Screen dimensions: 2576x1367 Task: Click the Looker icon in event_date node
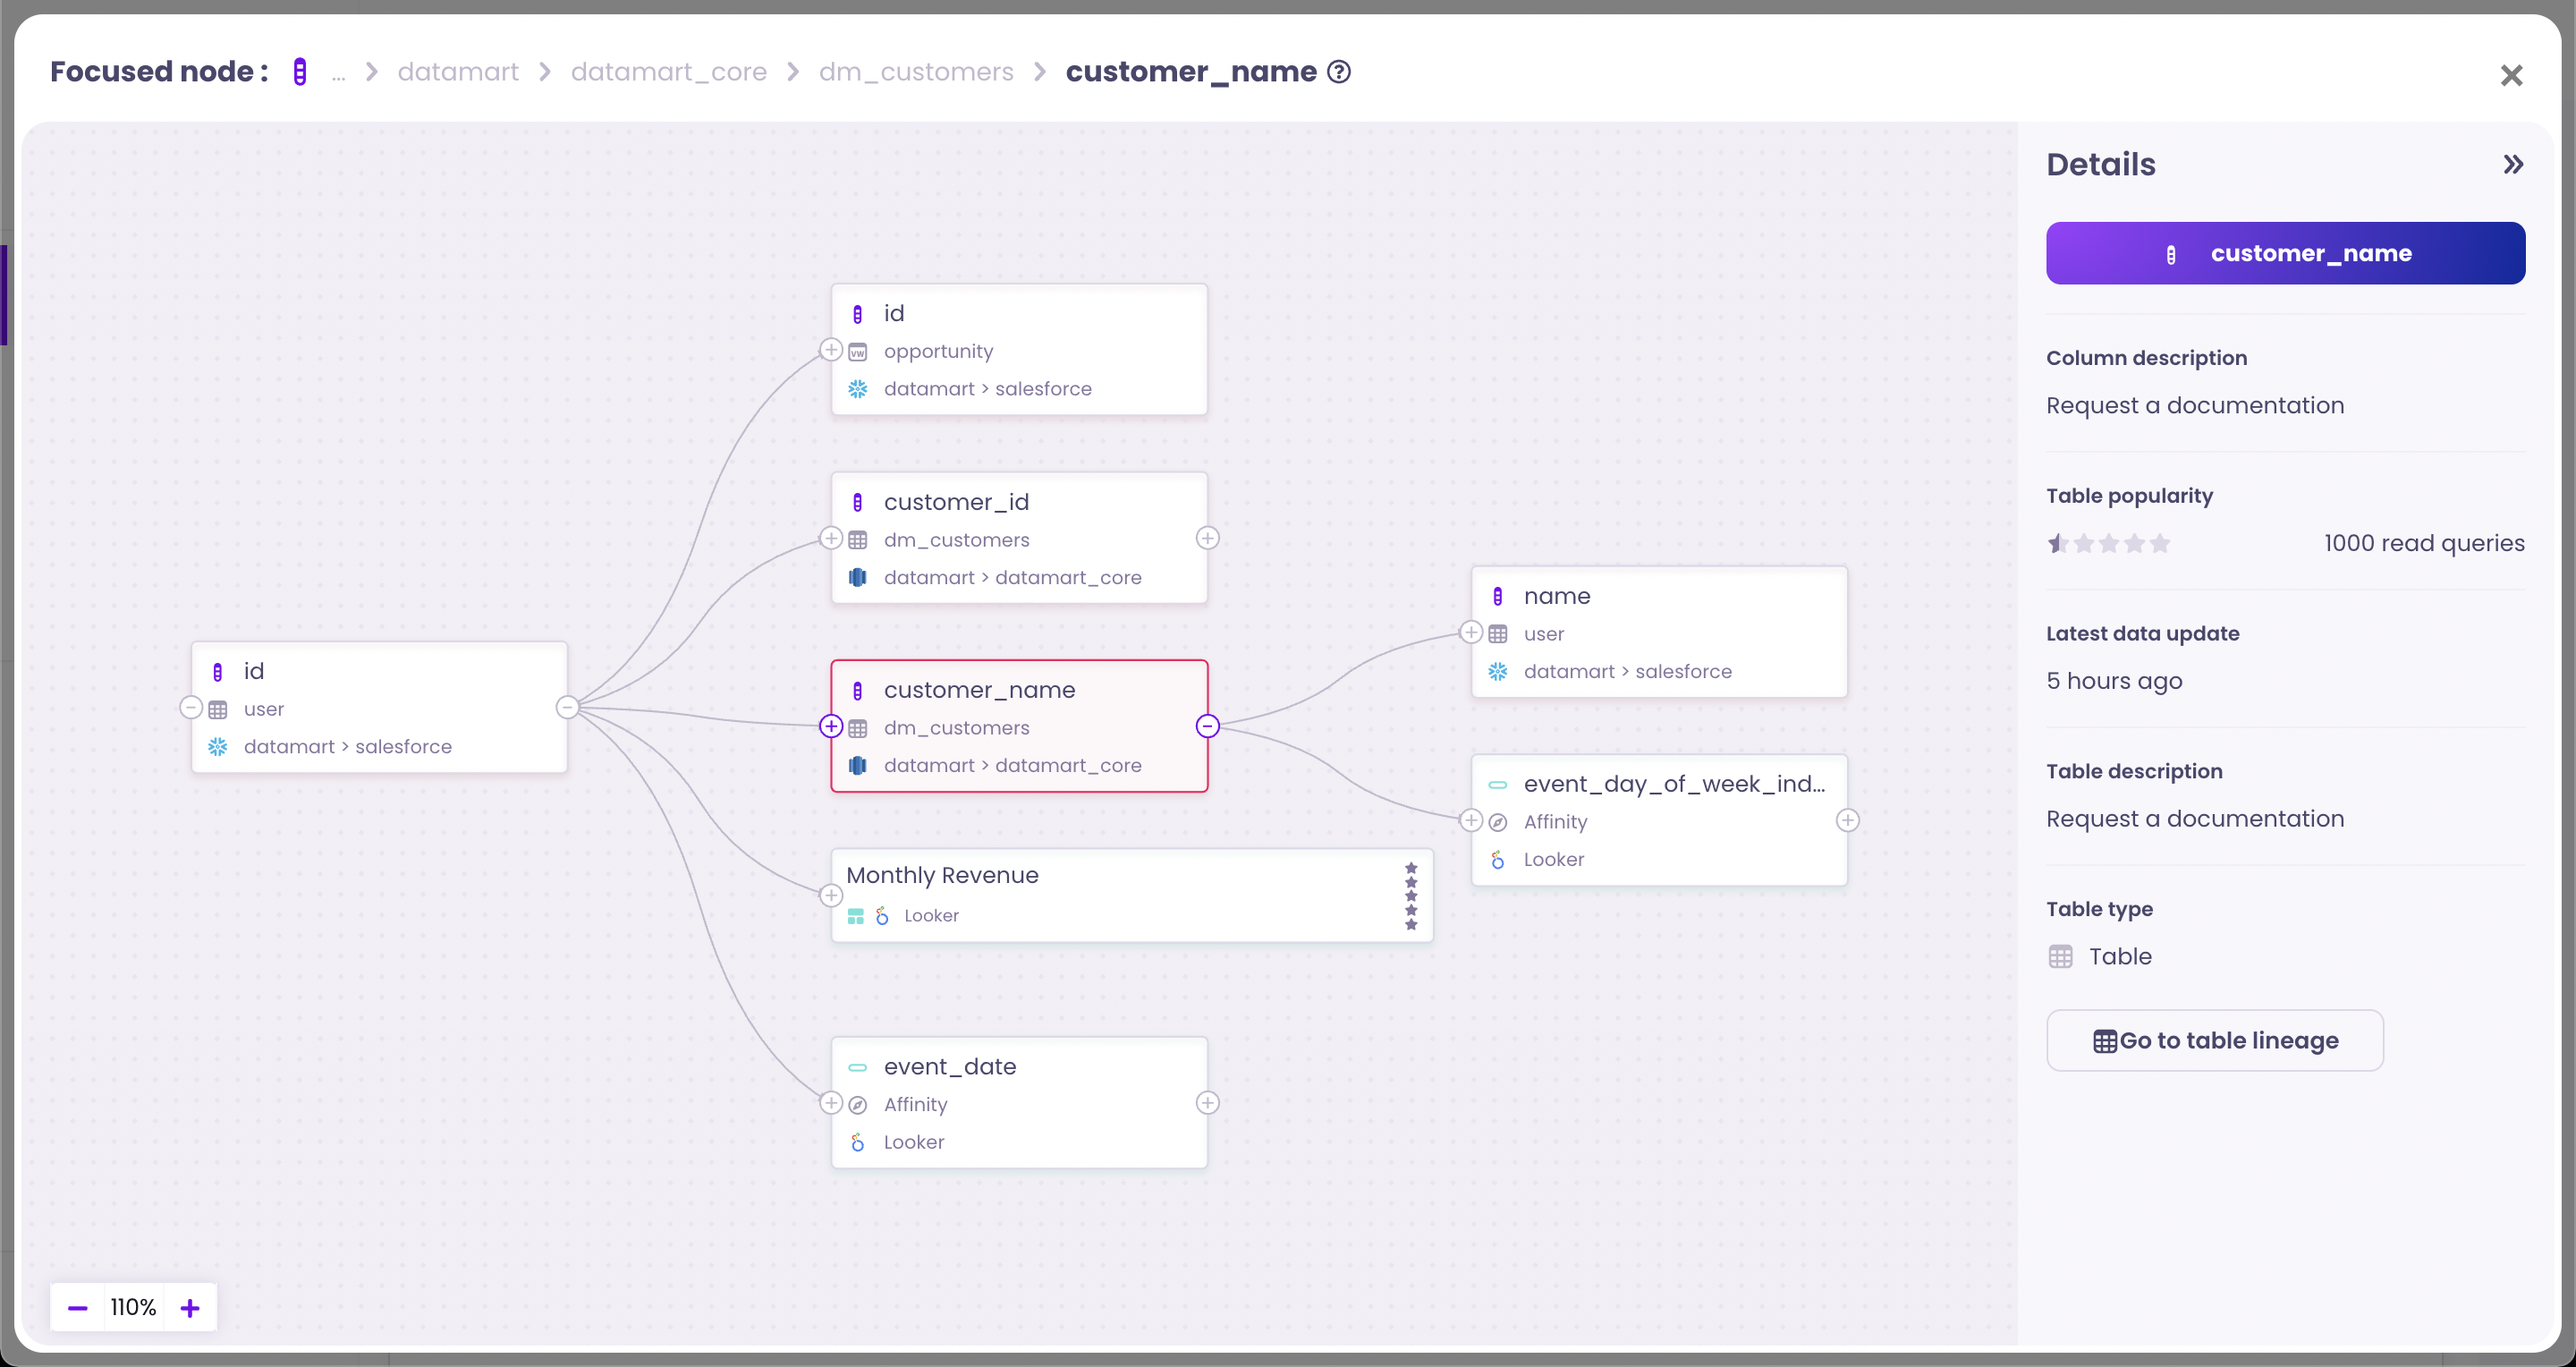857,1142
